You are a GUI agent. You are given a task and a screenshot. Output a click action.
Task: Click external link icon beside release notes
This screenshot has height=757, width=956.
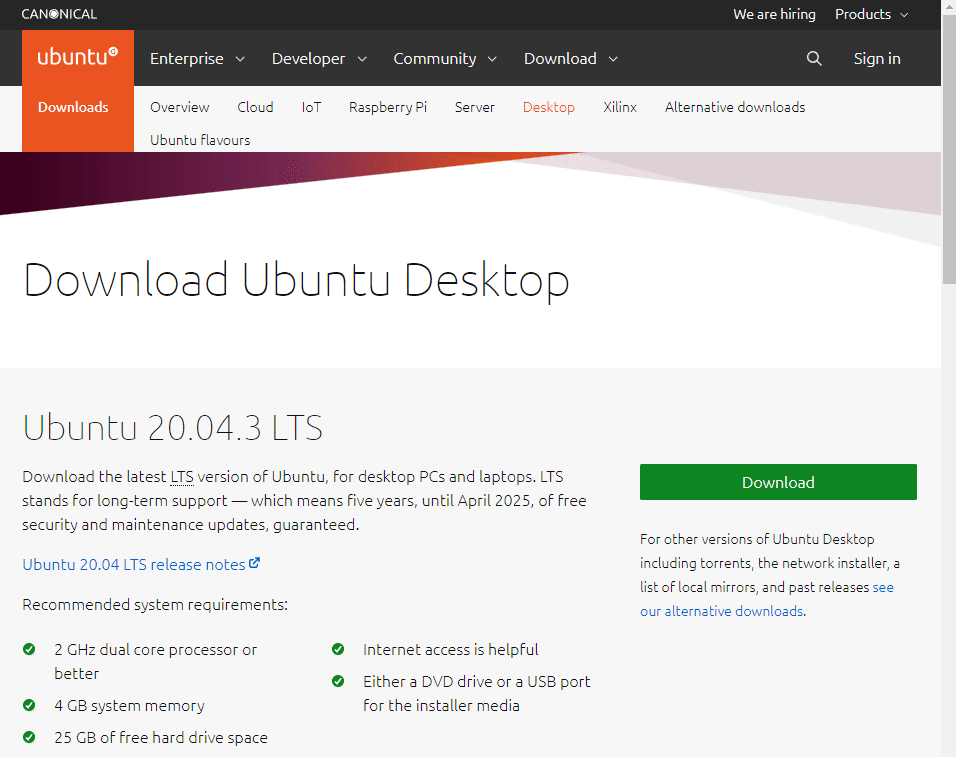pyautogui.click(x=254, y=563)
